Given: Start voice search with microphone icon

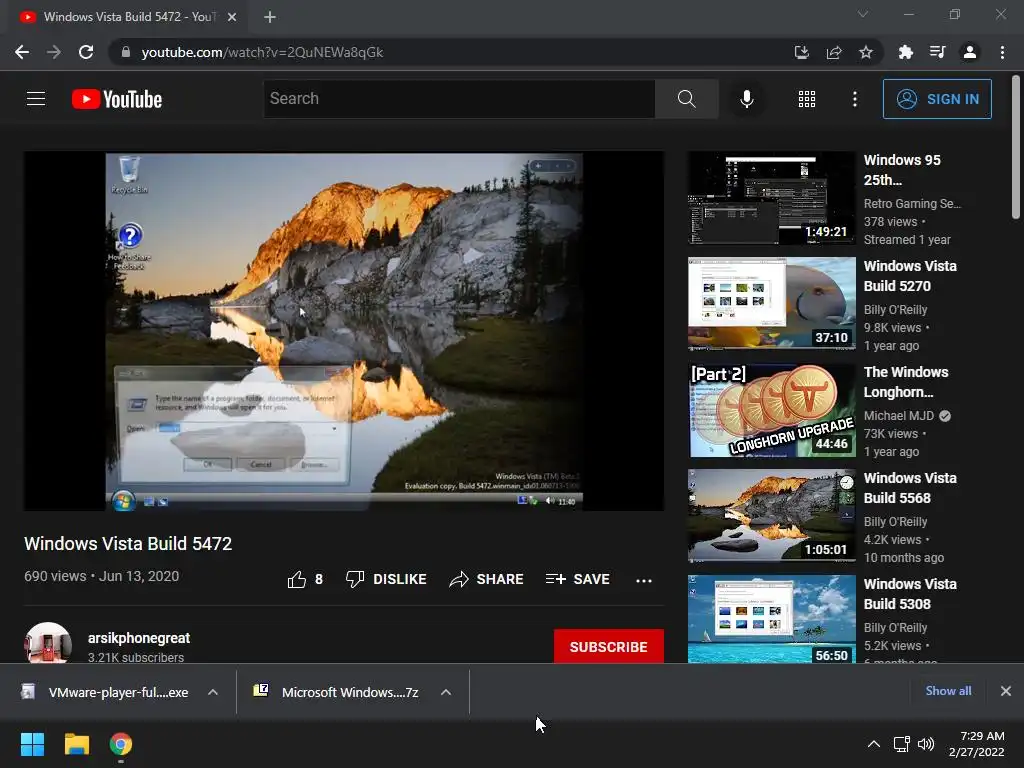Looking at the screenshot, I should 746,99.
